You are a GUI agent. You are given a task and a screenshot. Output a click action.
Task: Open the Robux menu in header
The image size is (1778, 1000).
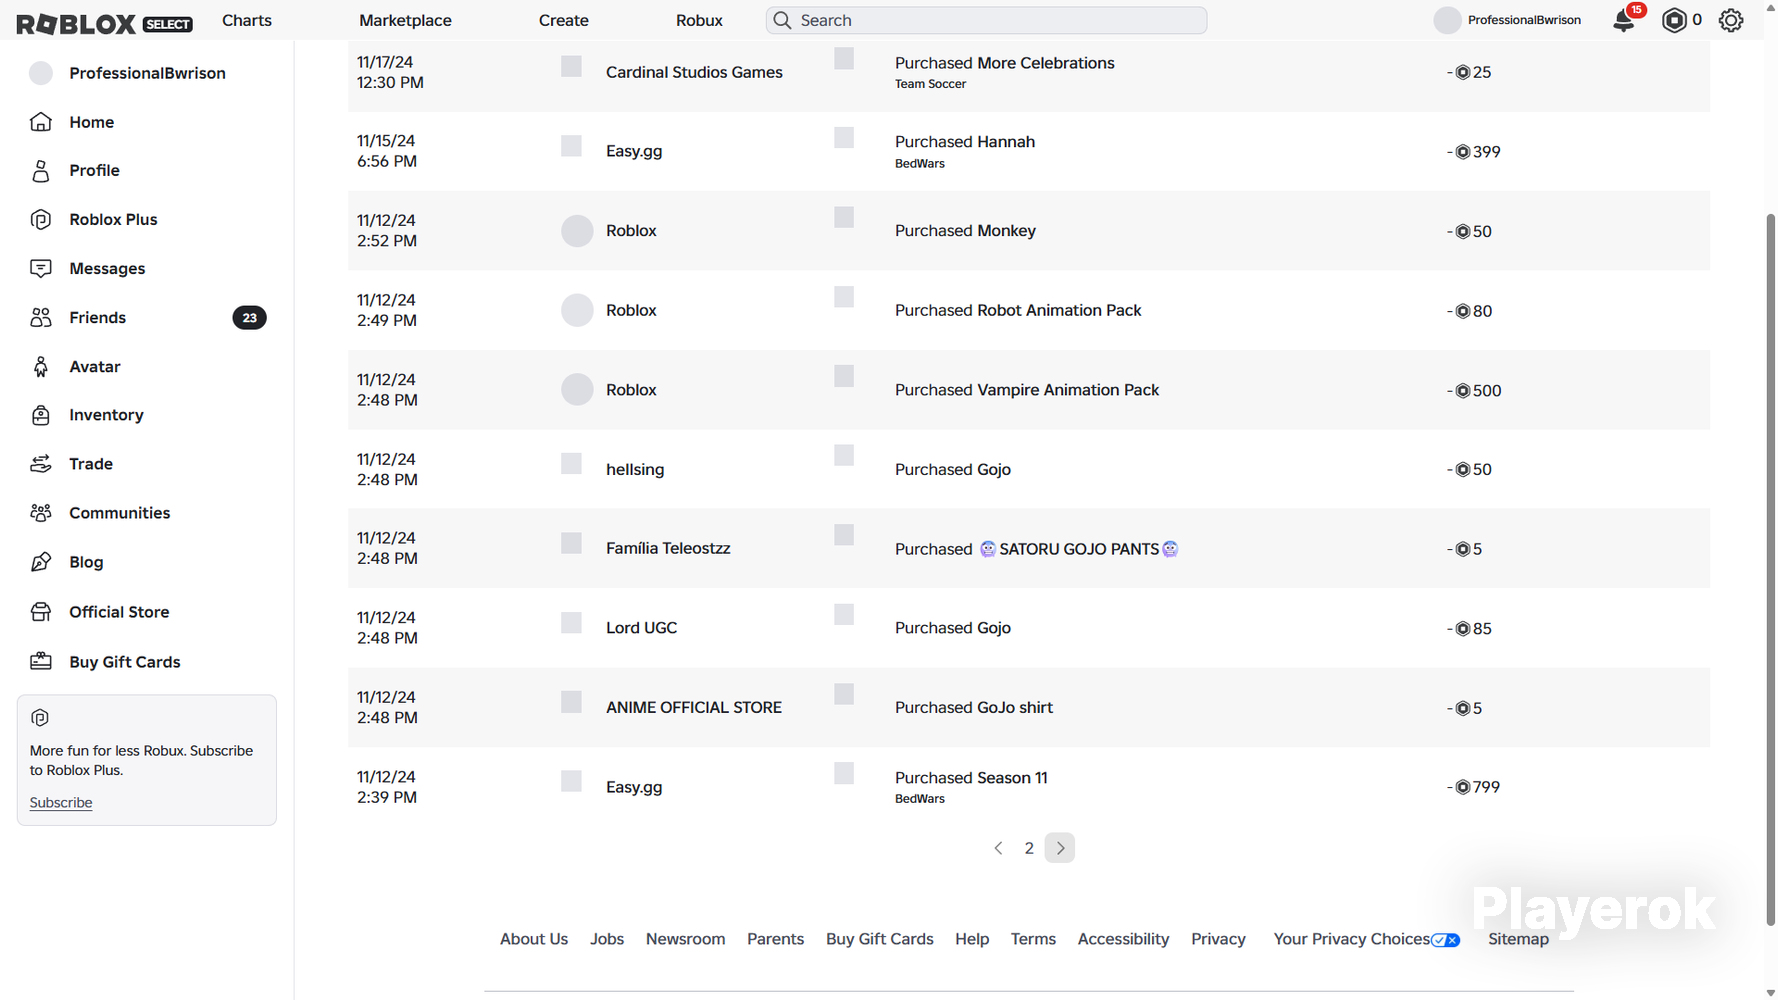[x=699, y=20]
